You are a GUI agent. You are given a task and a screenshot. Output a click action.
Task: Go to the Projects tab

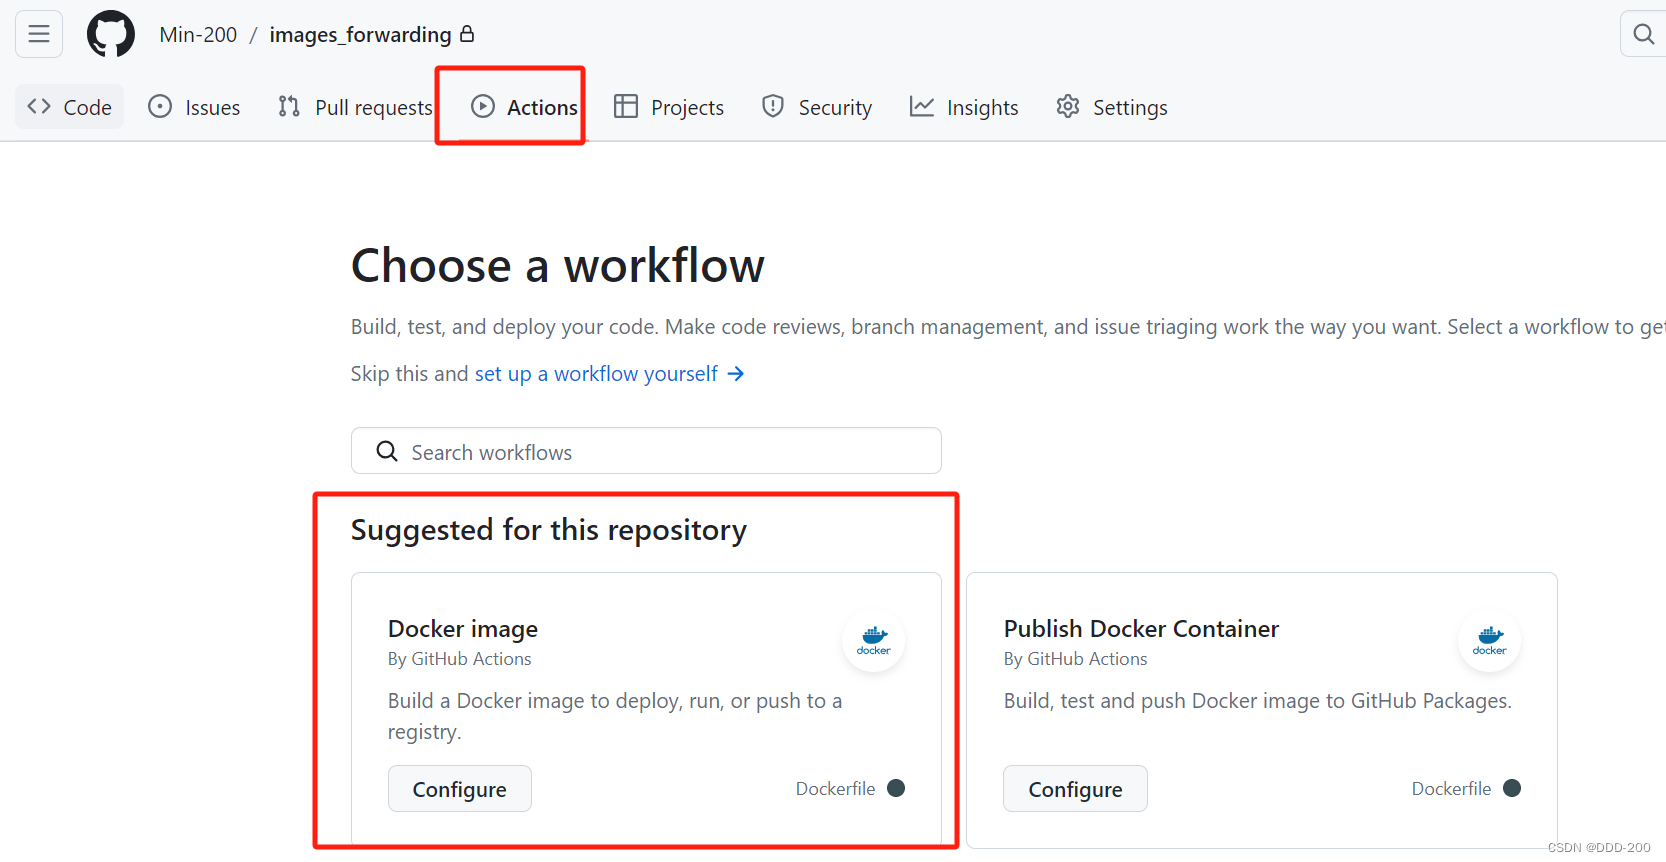pyautogui.click(x=669, y=107)
